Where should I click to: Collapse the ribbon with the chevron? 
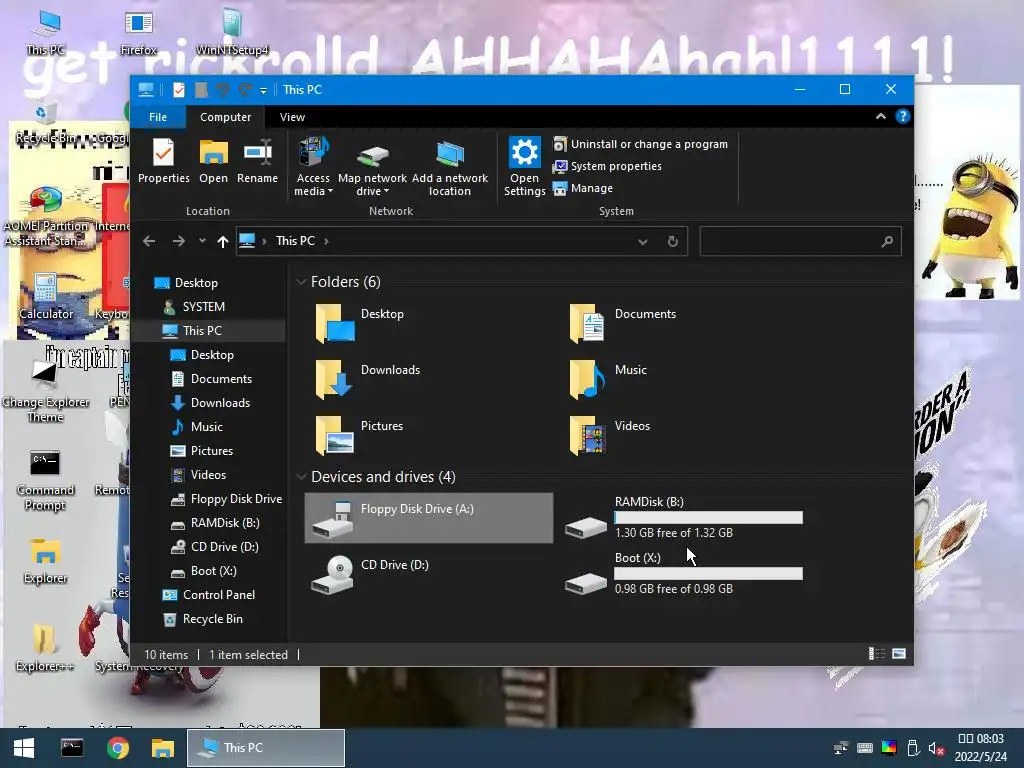[880, 116]
